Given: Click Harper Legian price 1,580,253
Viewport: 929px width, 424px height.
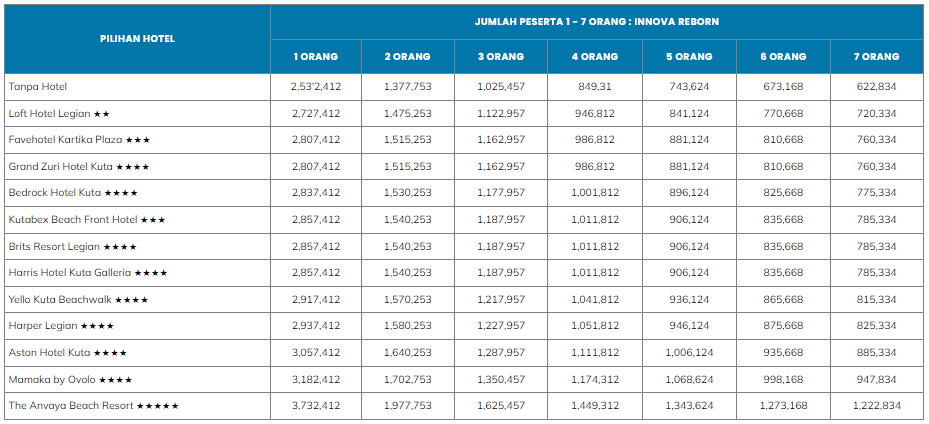Looking at the screenshot, I should 408,326.
